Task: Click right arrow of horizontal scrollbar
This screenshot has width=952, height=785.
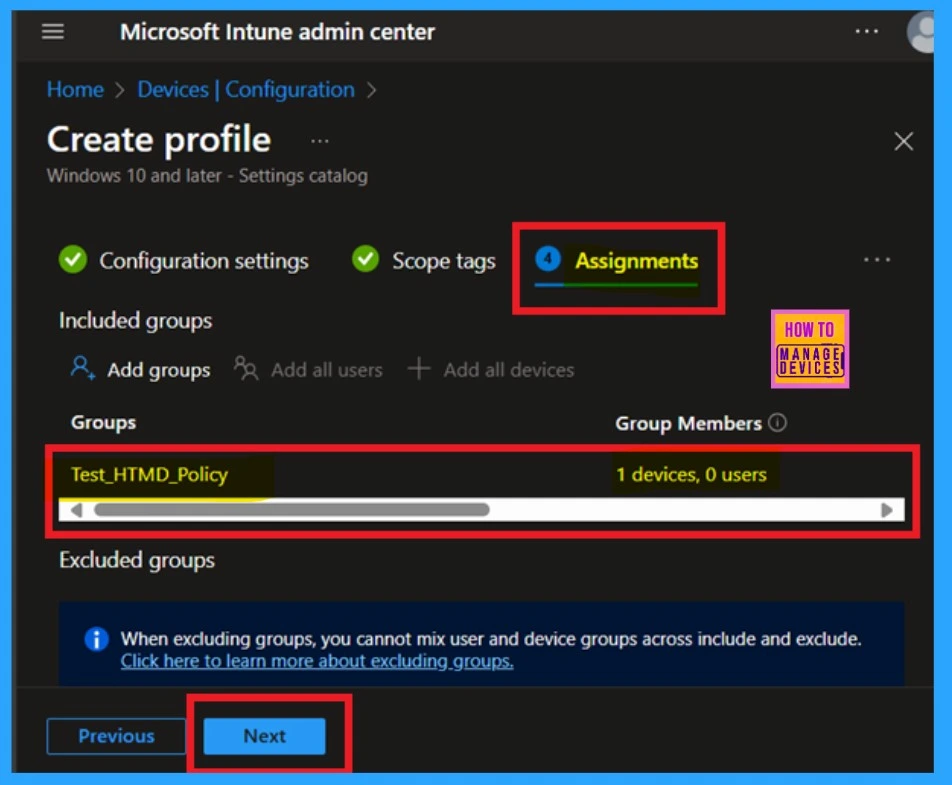Action: pos(886,510)
